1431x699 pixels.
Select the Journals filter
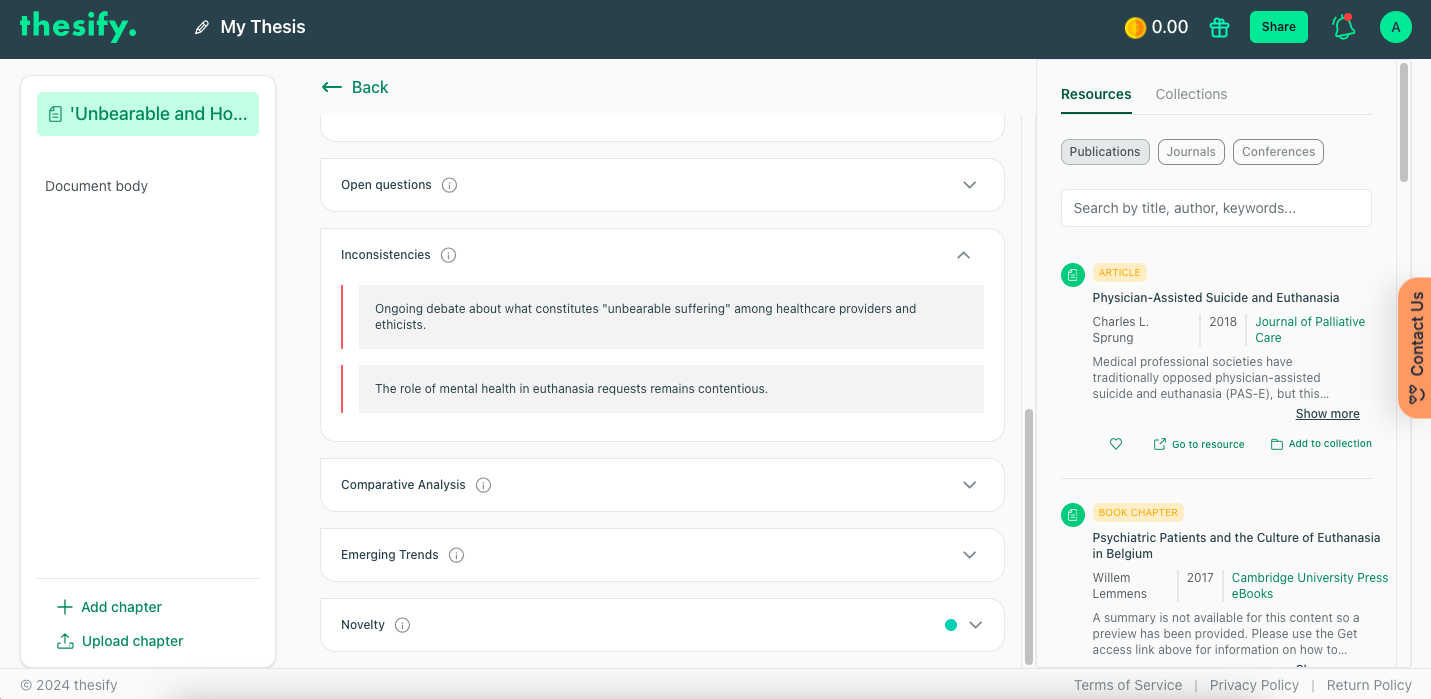pyautogui.click(x=1191, y=151)
